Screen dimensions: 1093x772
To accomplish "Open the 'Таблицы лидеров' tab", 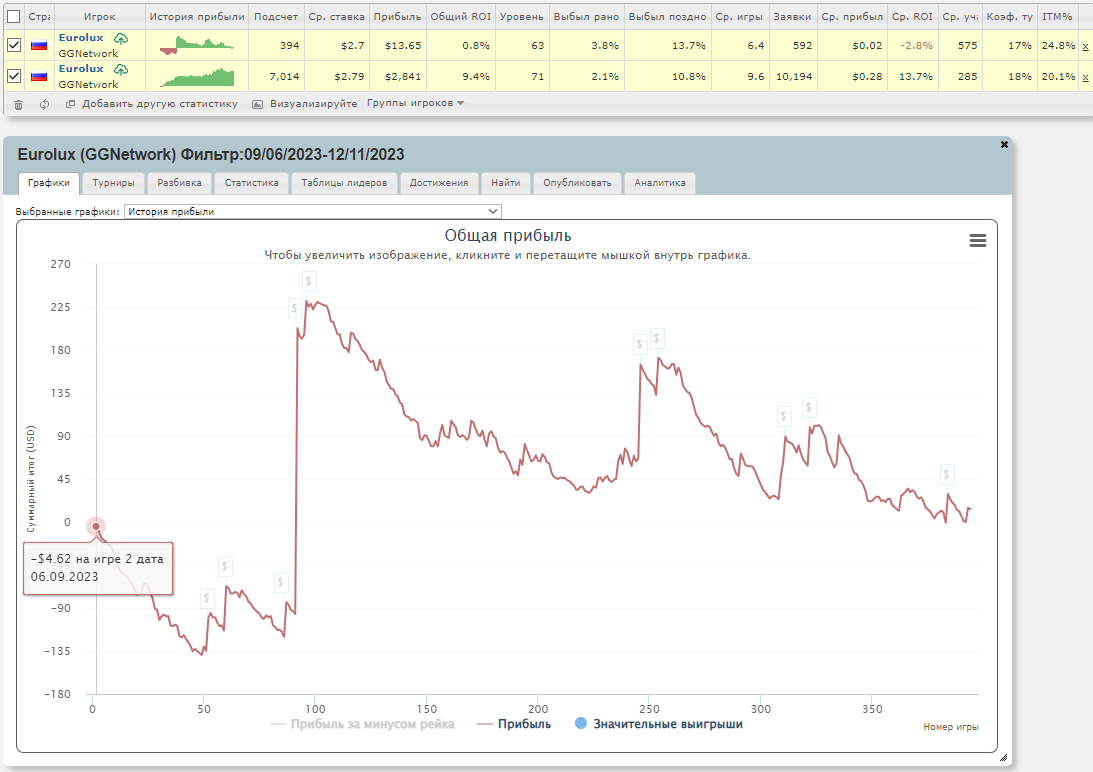I will pyautogui.click(x=344, y=183).
